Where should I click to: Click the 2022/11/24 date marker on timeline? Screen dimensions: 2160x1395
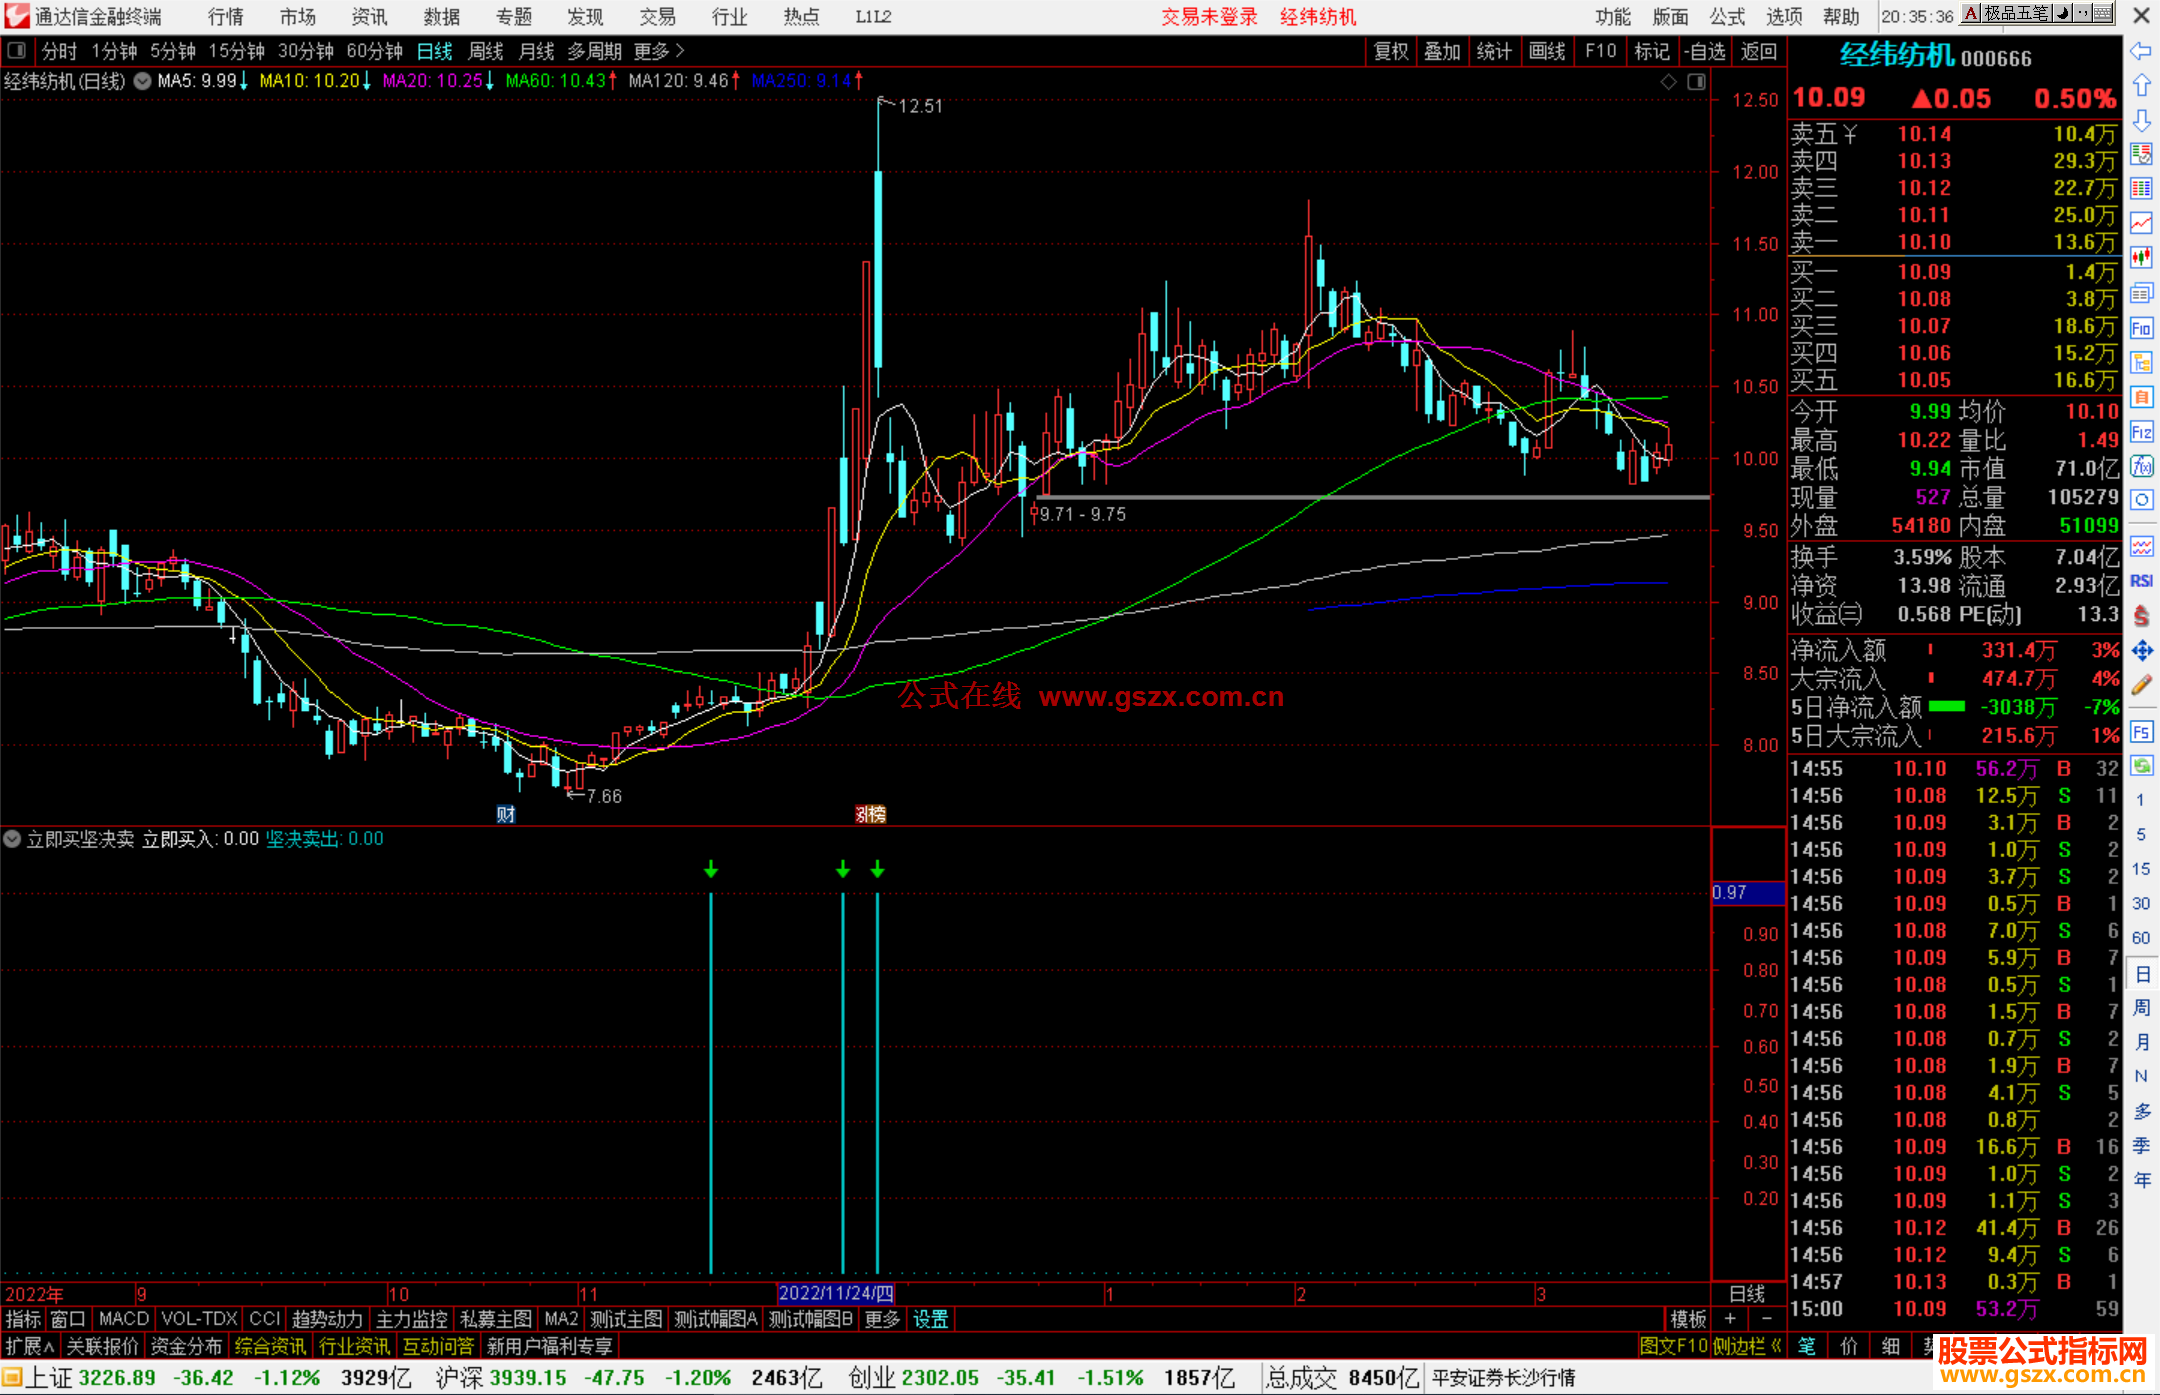pyautogui.click(x=836, y=1294)
